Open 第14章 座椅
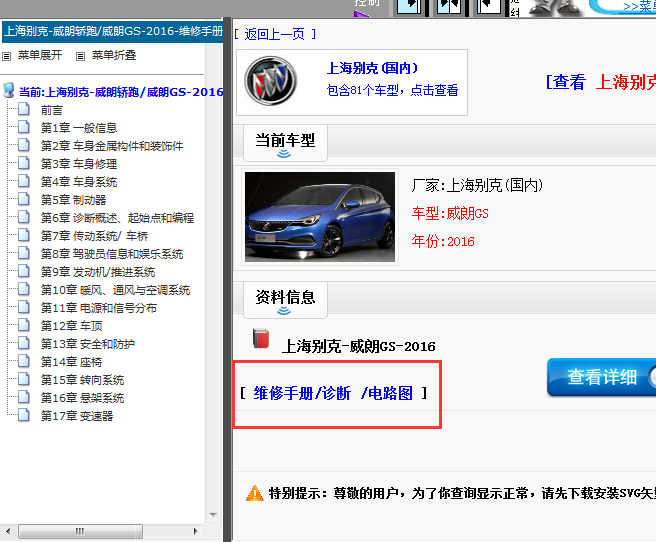 pos(72,362)
